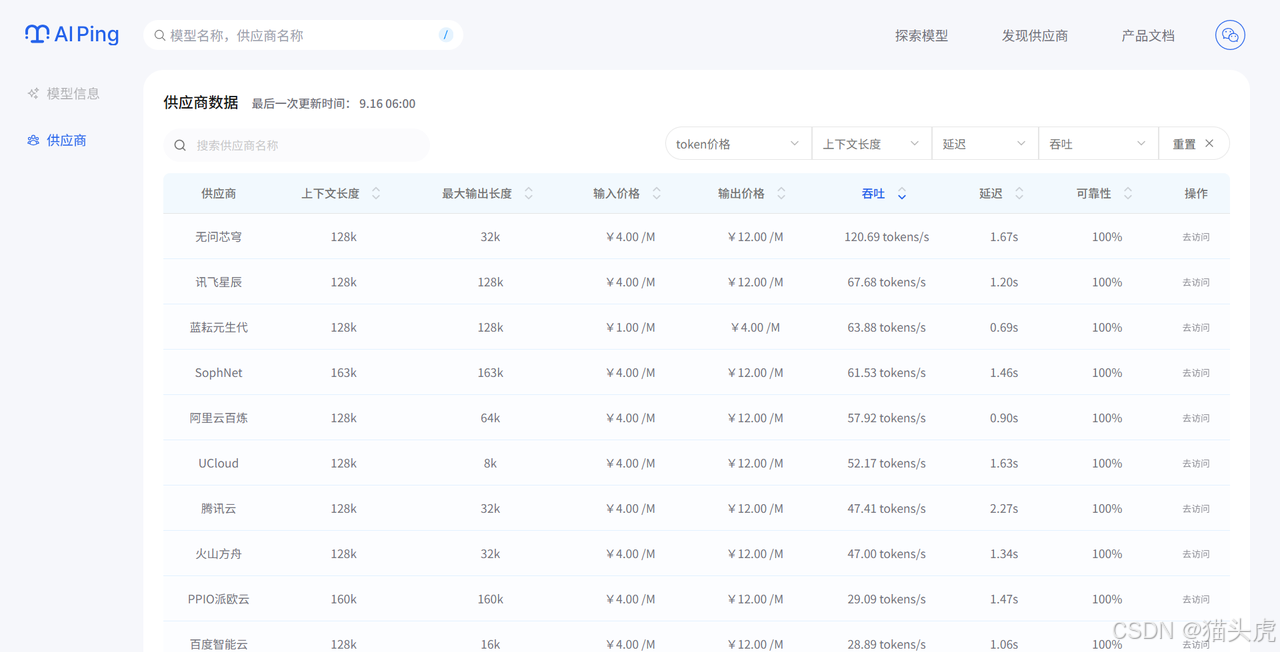Click the 0.69s latency value
1280x652 pixels.
pyautogui.click(x=1003, y=327)
